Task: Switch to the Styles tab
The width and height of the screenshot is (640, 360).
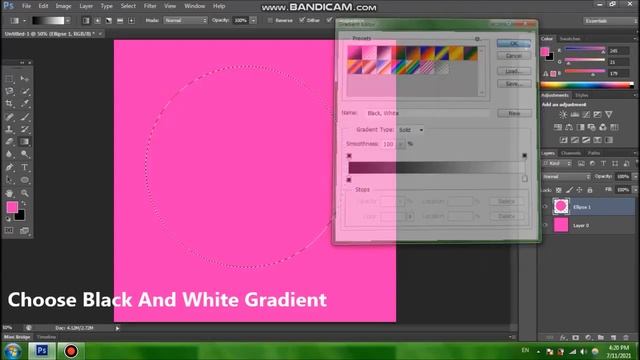Action: 581,95
